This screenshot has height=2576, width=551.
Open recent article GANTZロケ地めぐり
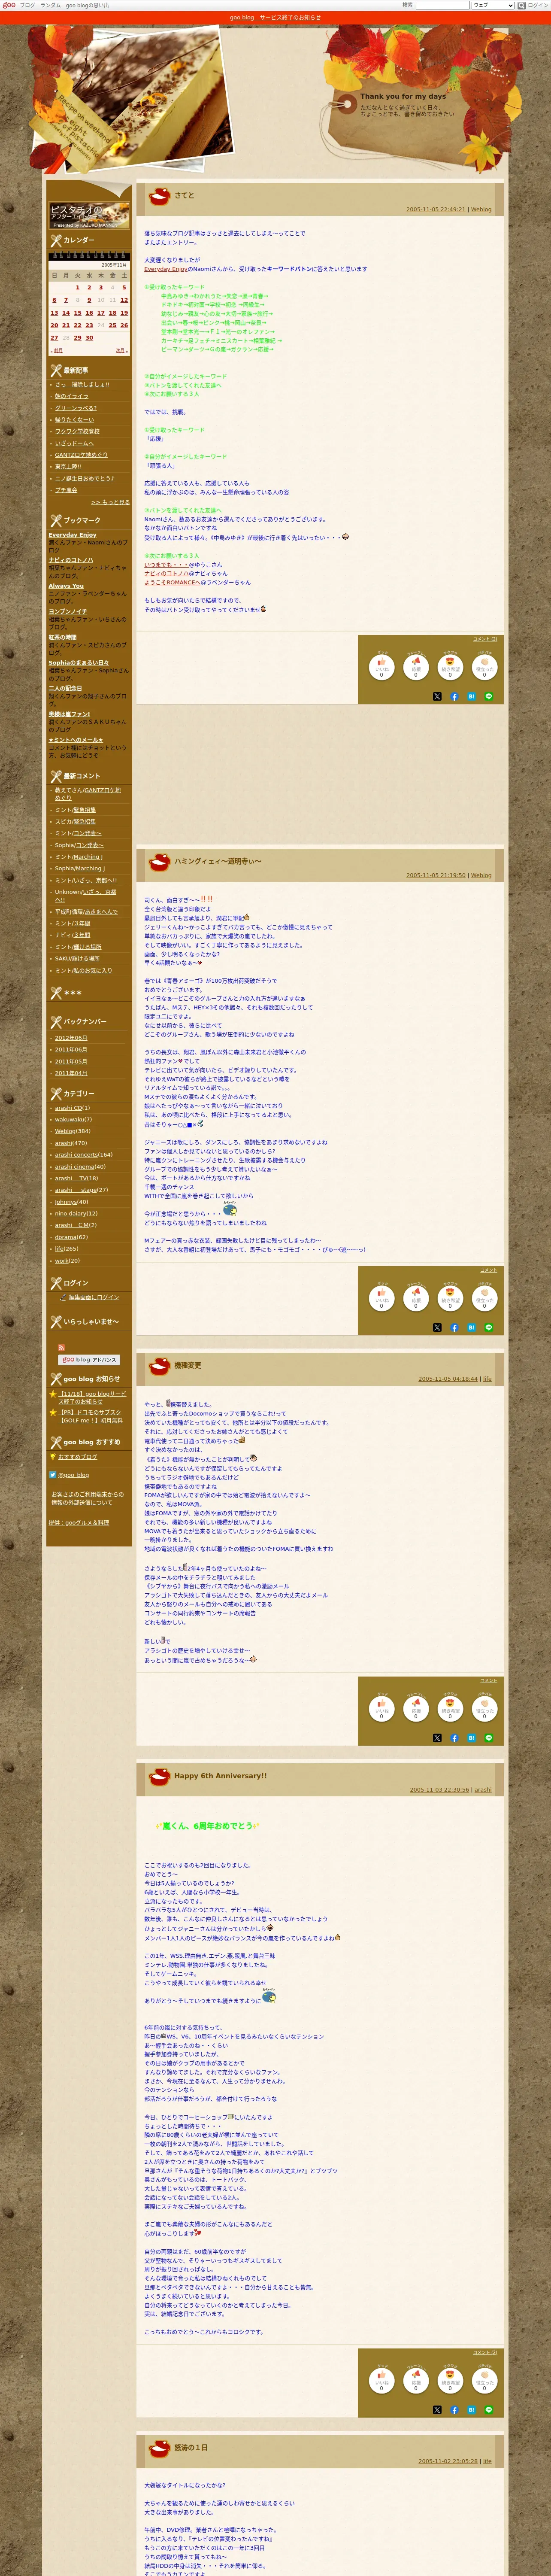(x=81, y=455)
